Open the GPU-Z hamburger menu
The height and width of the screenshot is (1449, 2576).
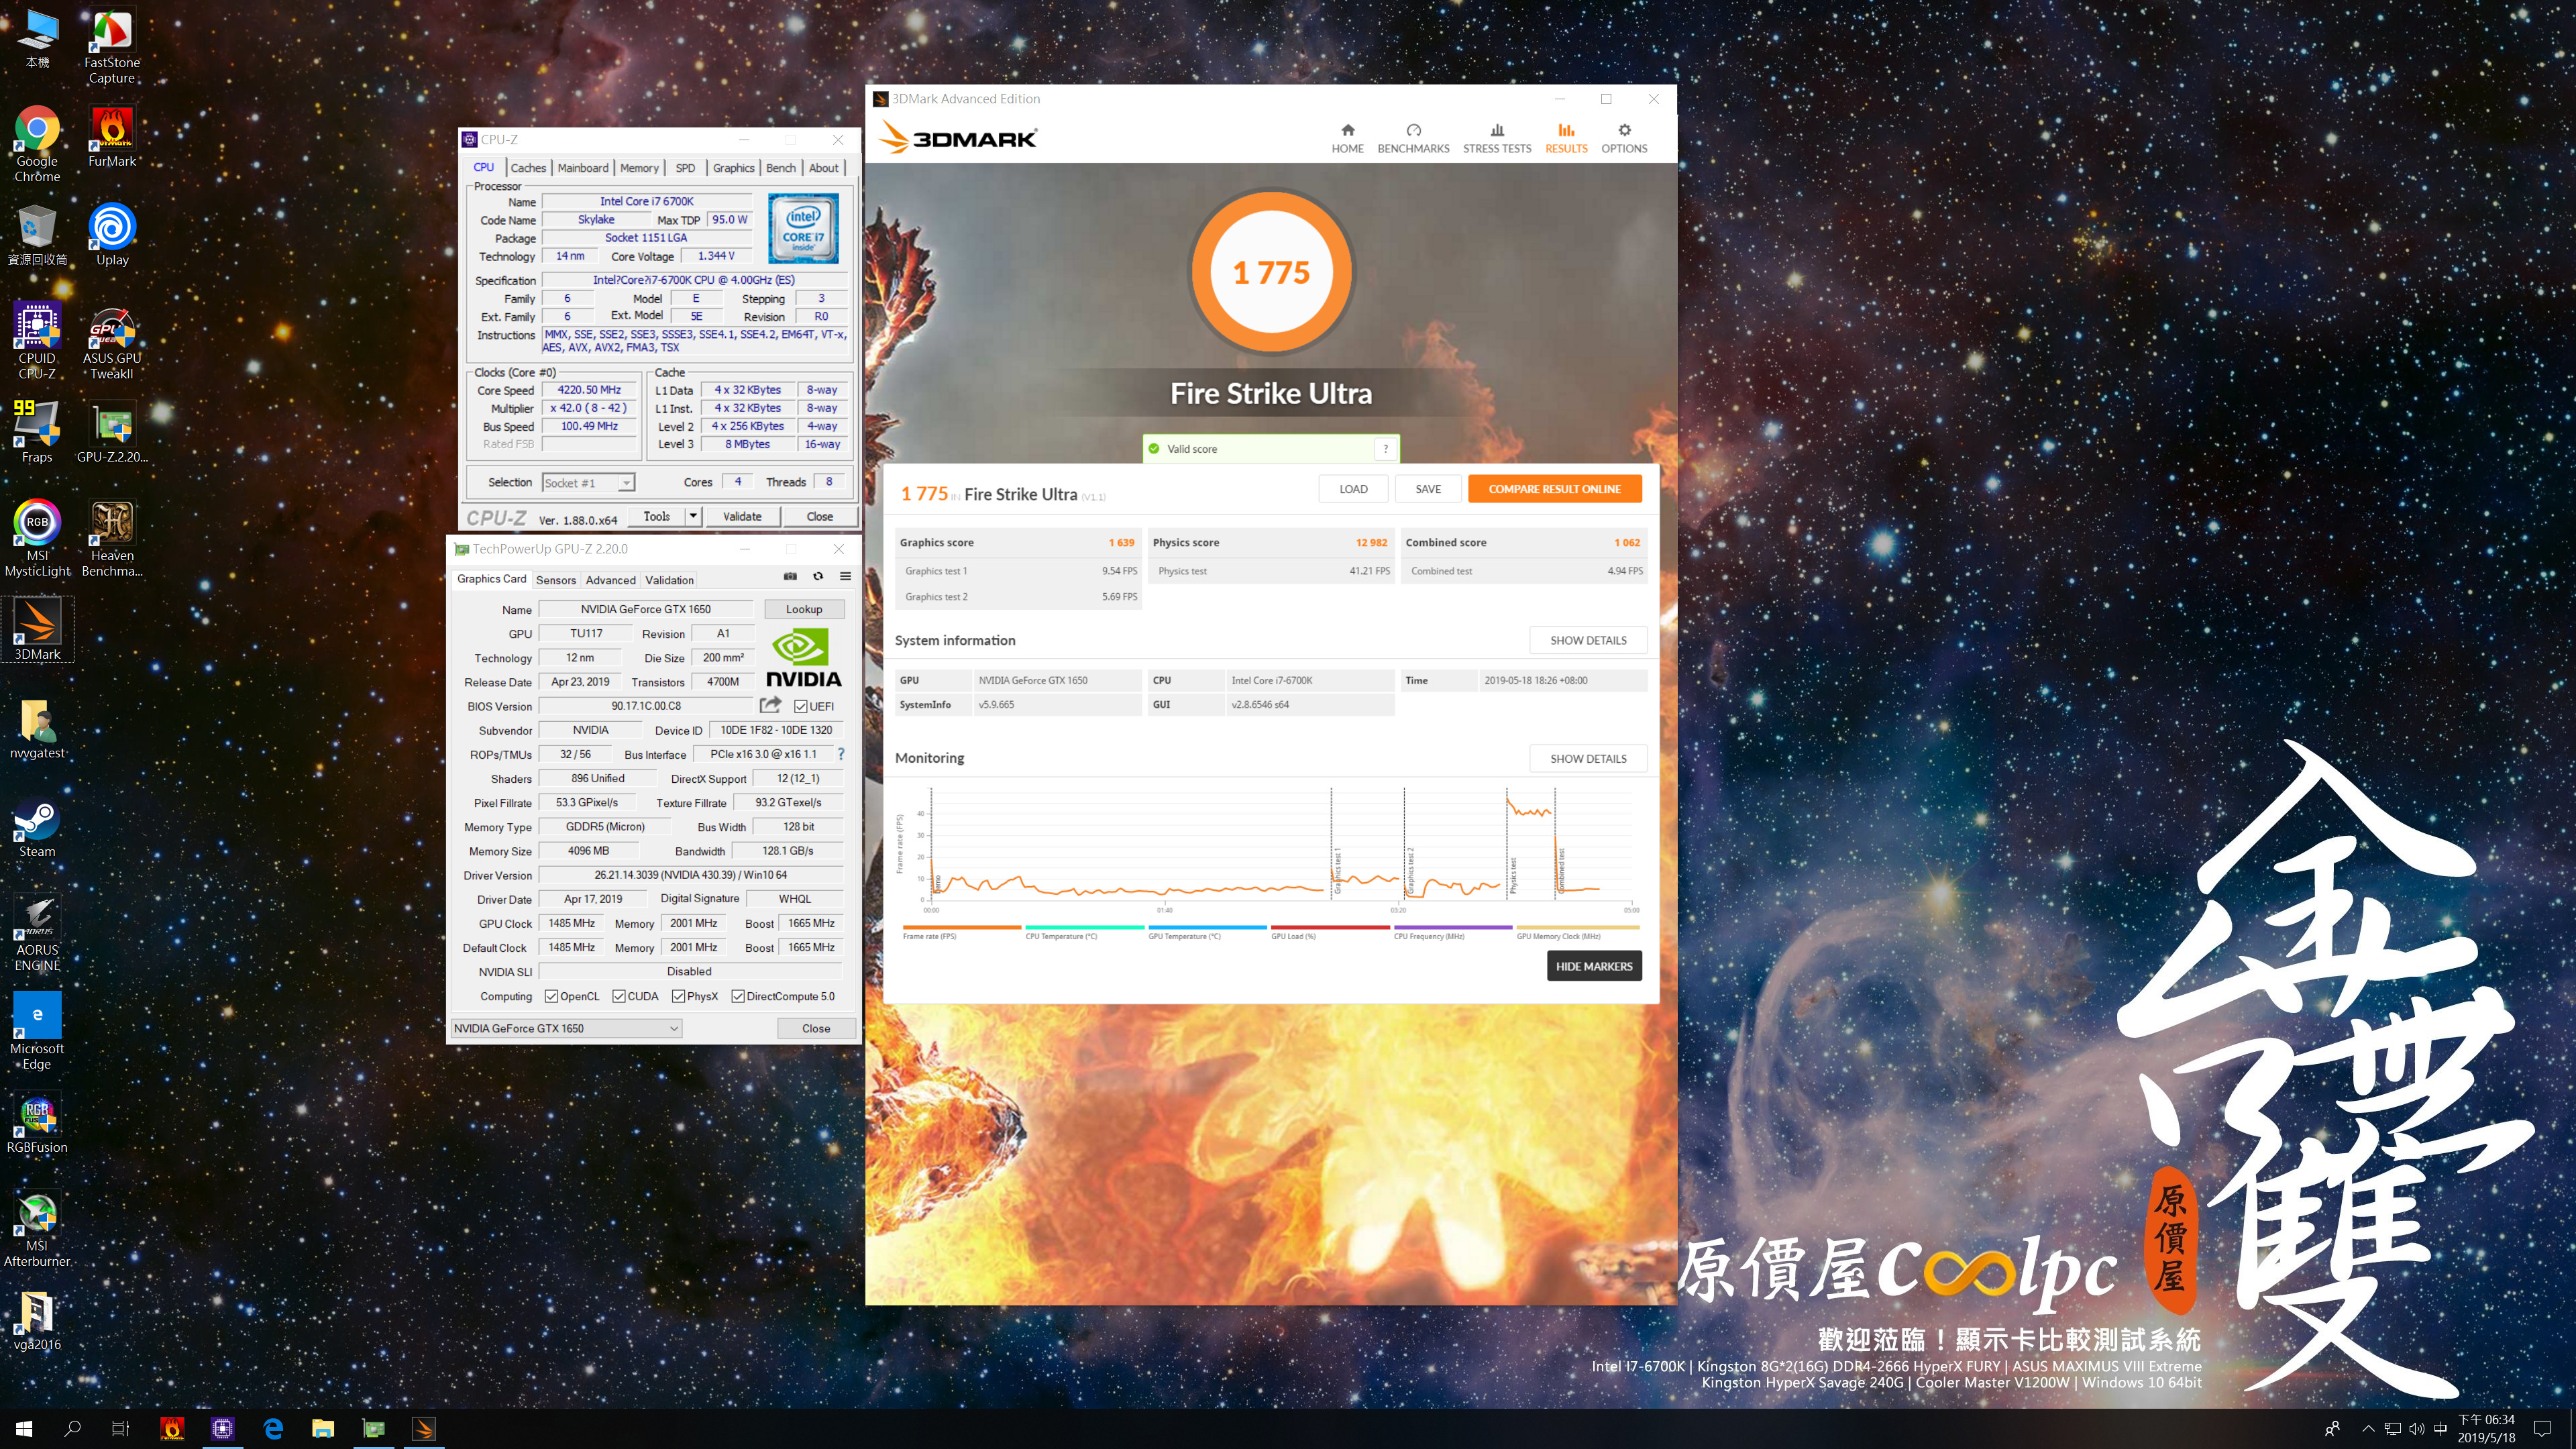click(845, 576)
